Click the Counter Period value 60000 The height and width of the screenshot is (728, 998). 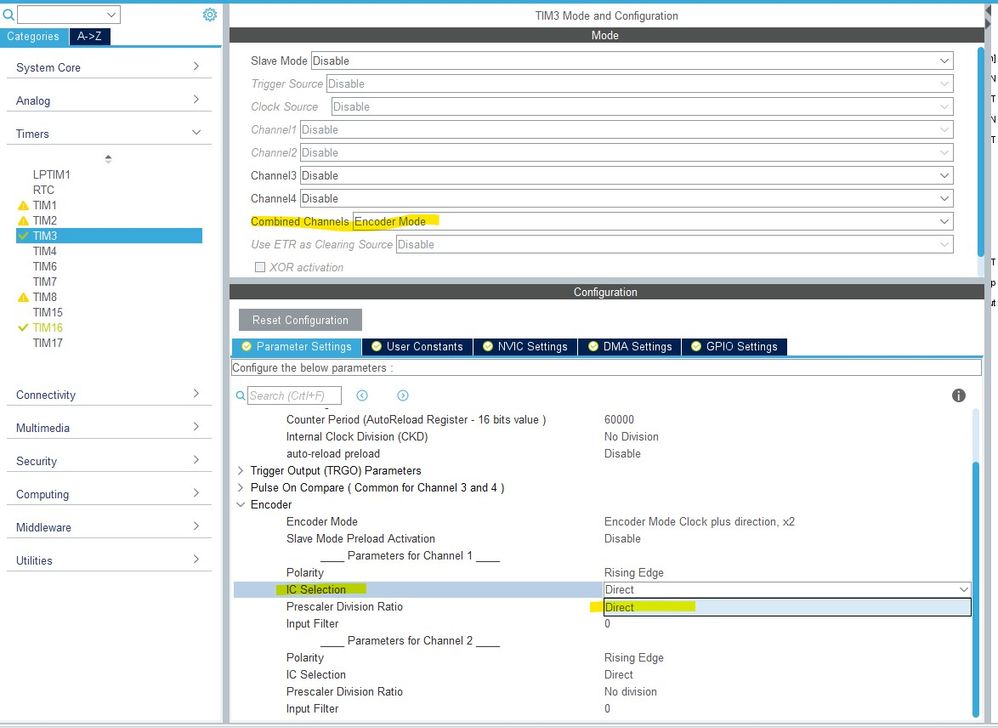619,419
